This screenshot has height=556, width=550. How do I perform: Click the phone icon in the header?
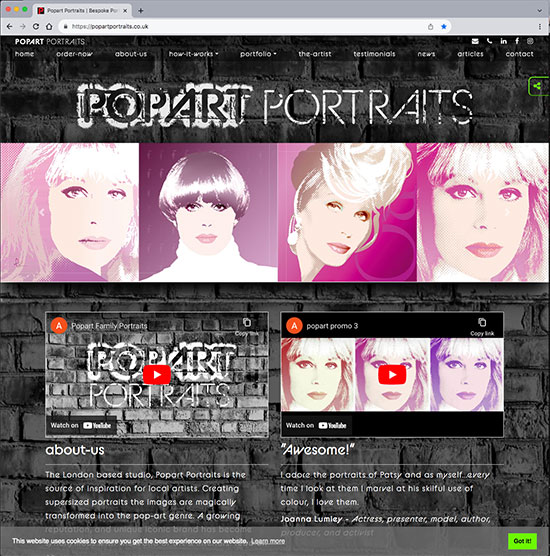pyautogui.click(x=489, y=41)
